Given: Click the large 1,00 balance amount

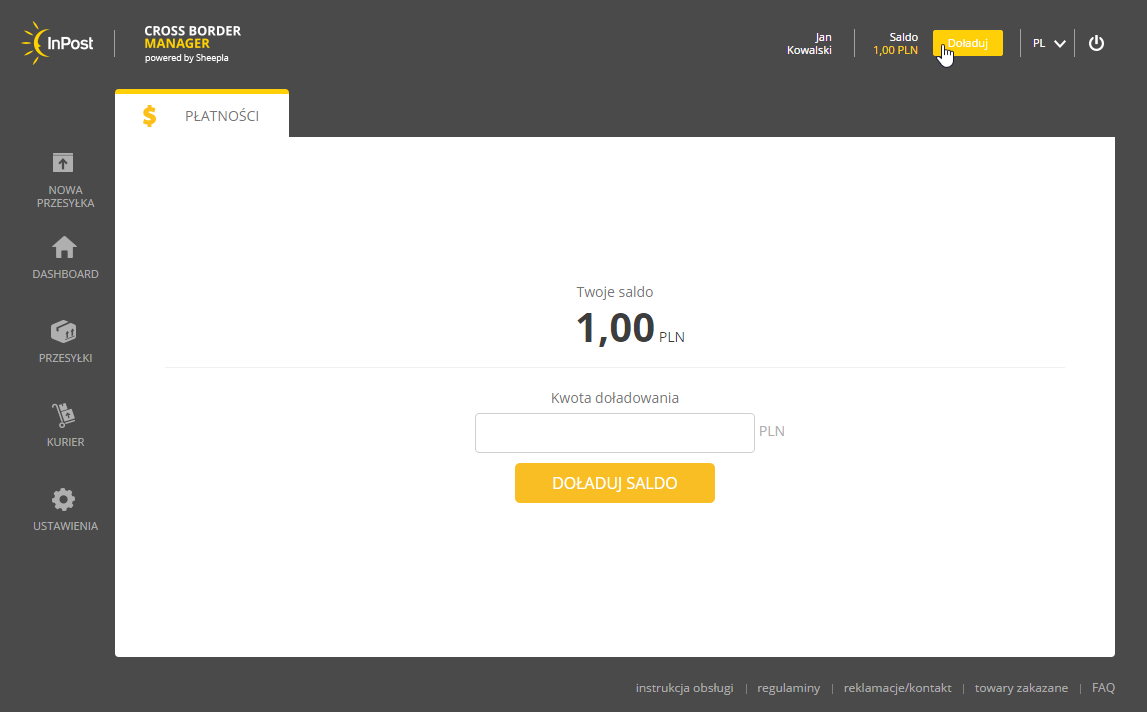Looking at the screenshot, I should (x=615, y=328).
